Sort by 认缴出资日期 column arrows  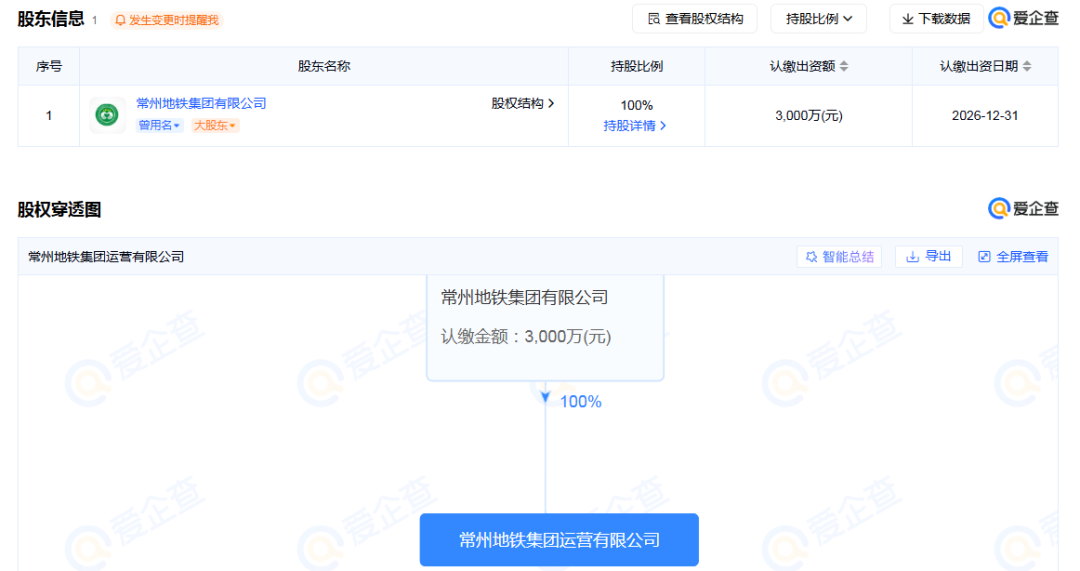(1027, 66)
